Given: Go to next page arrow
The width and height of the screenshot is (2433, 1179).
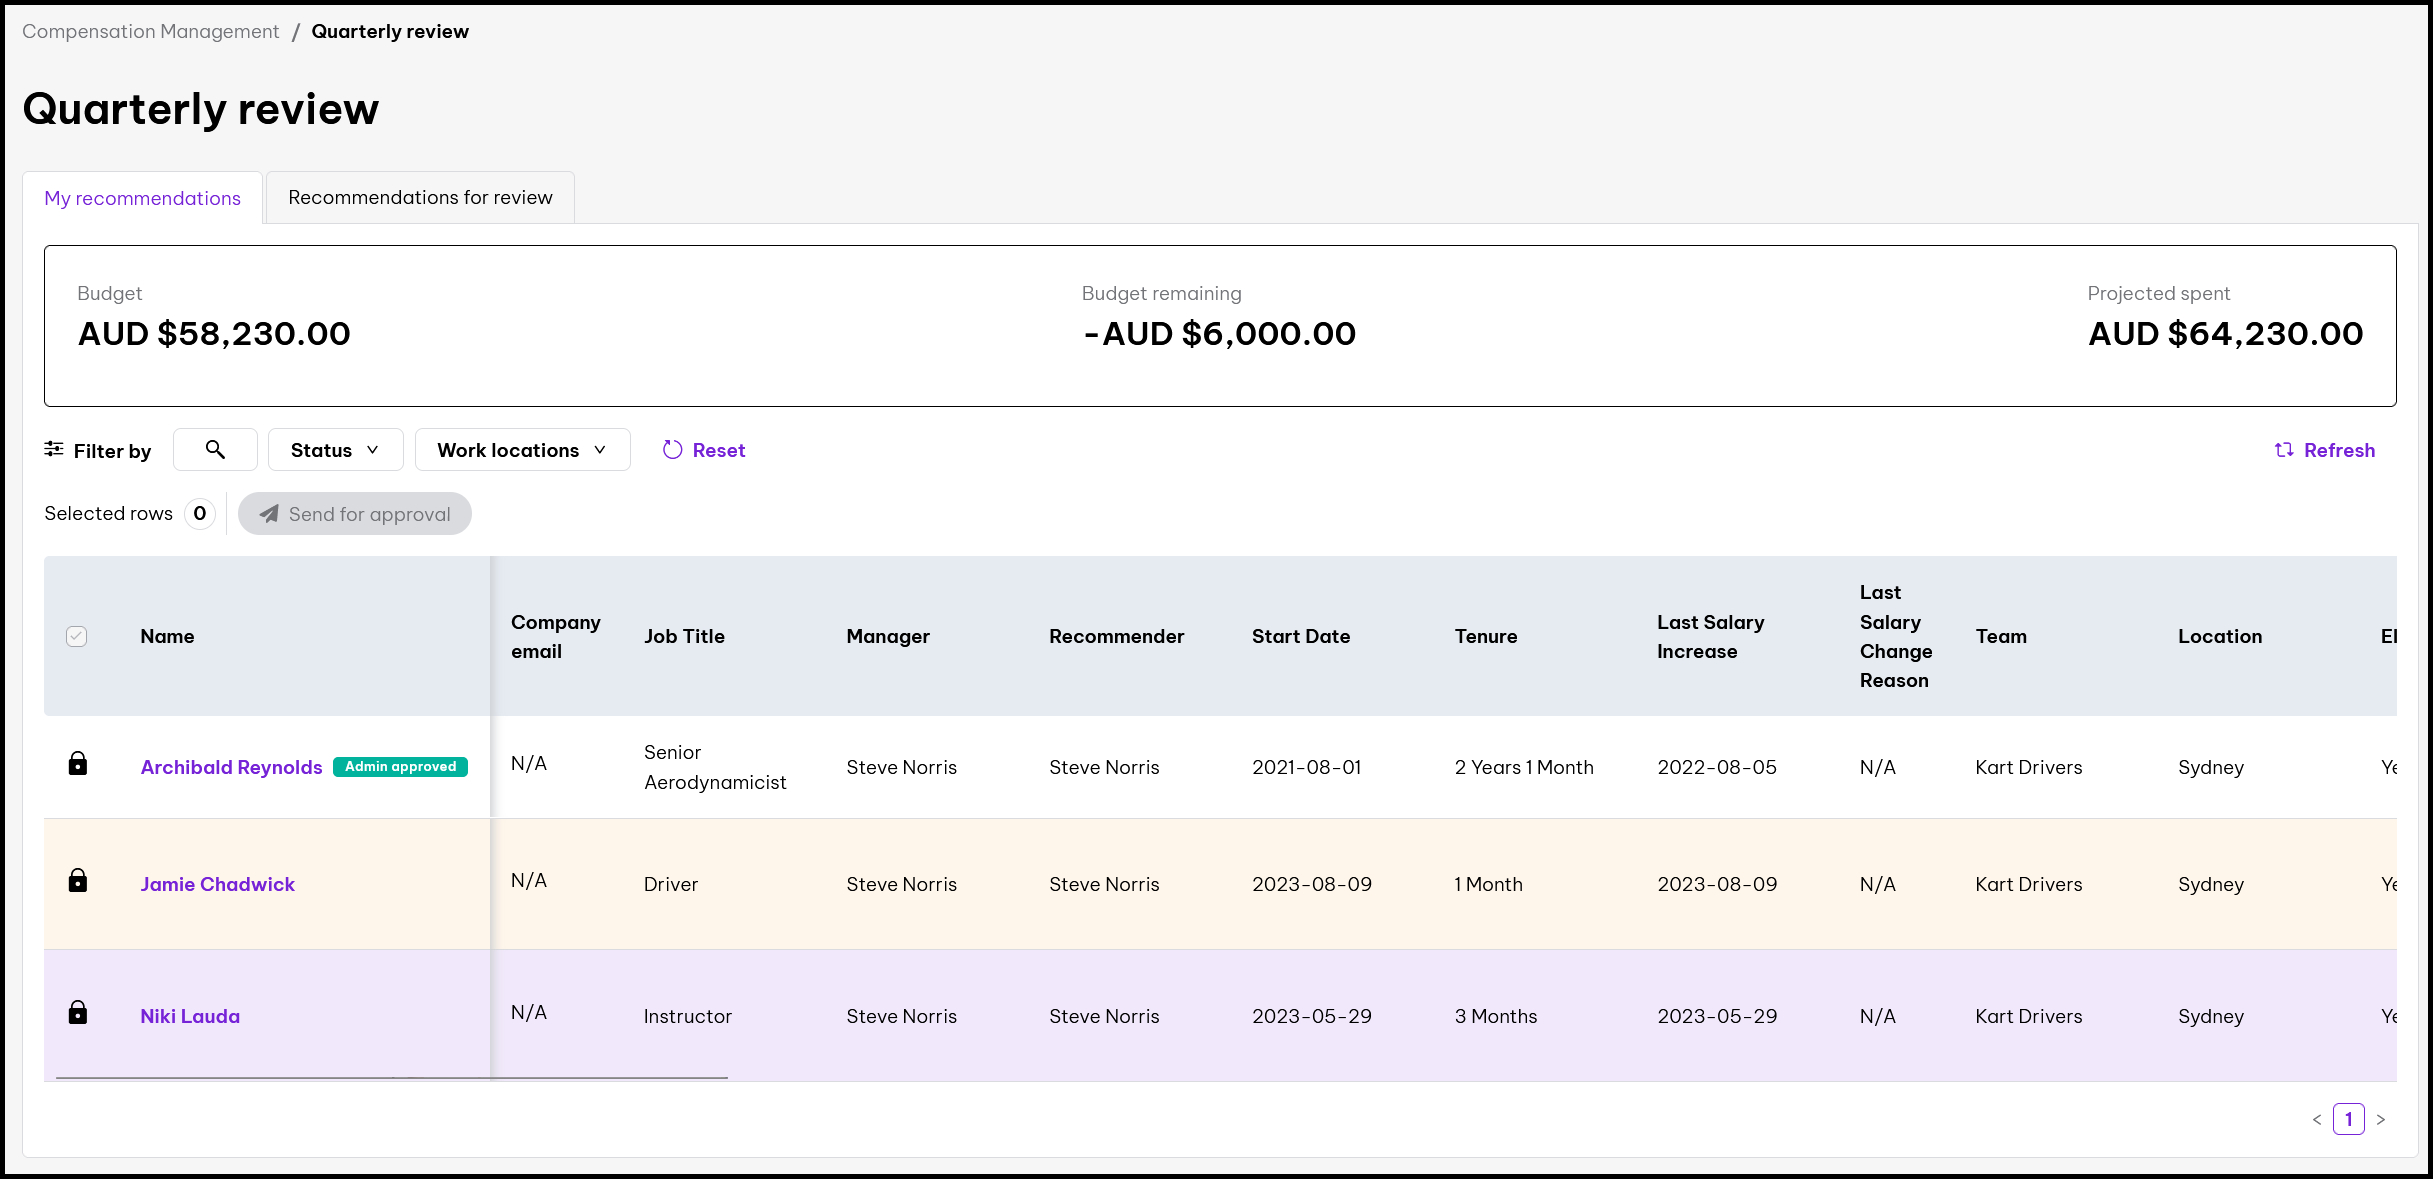Looking at the screenshot, I should (x=2381, y=1120).
